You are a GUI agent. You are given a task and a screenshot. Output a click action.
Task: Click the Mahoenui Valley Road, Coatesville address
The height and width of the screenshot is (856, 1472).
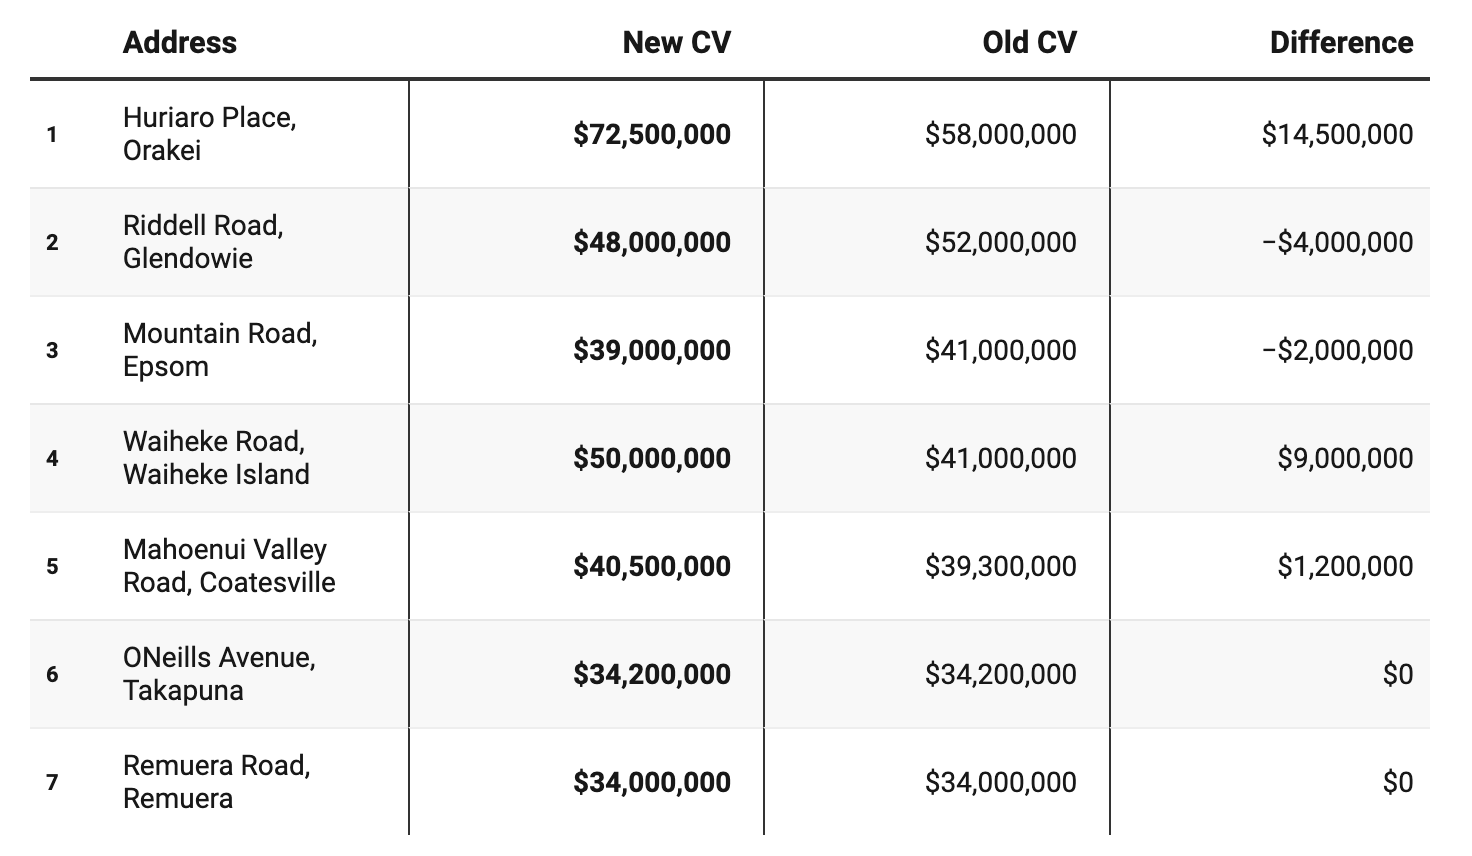pos(229,566)
